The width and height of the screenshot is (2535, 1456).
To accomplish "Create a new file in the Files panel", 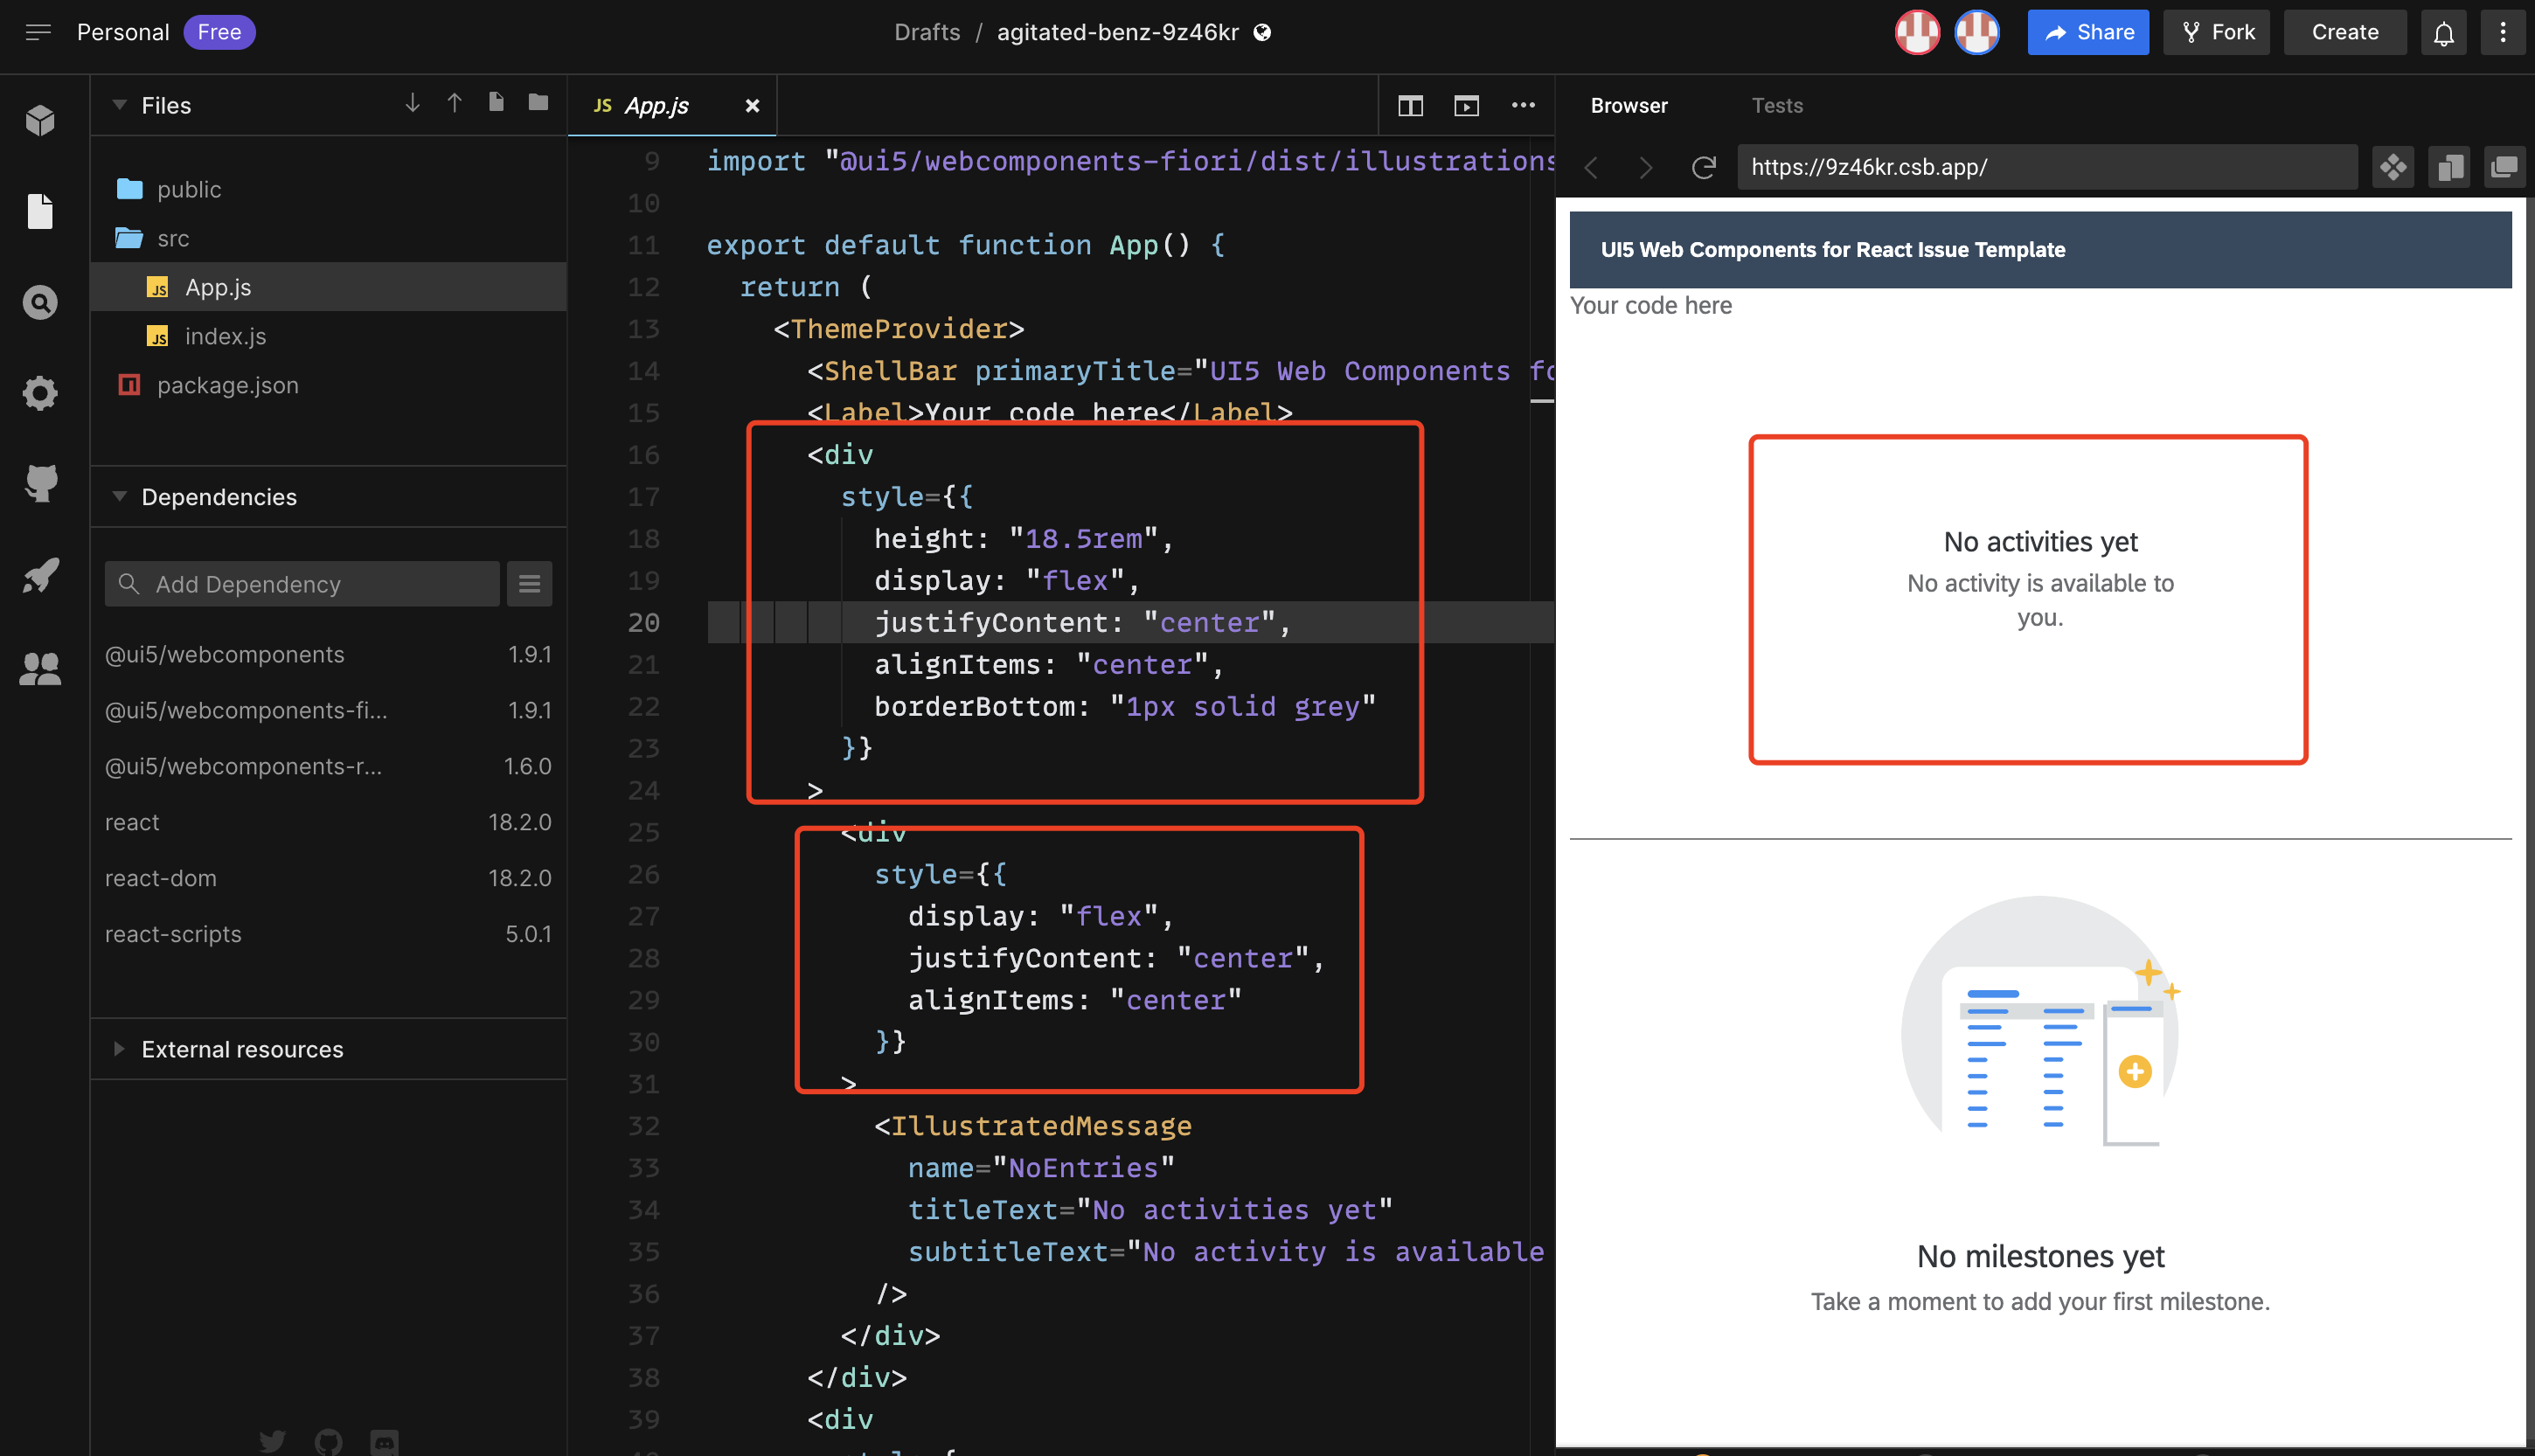I will [496, 102].
